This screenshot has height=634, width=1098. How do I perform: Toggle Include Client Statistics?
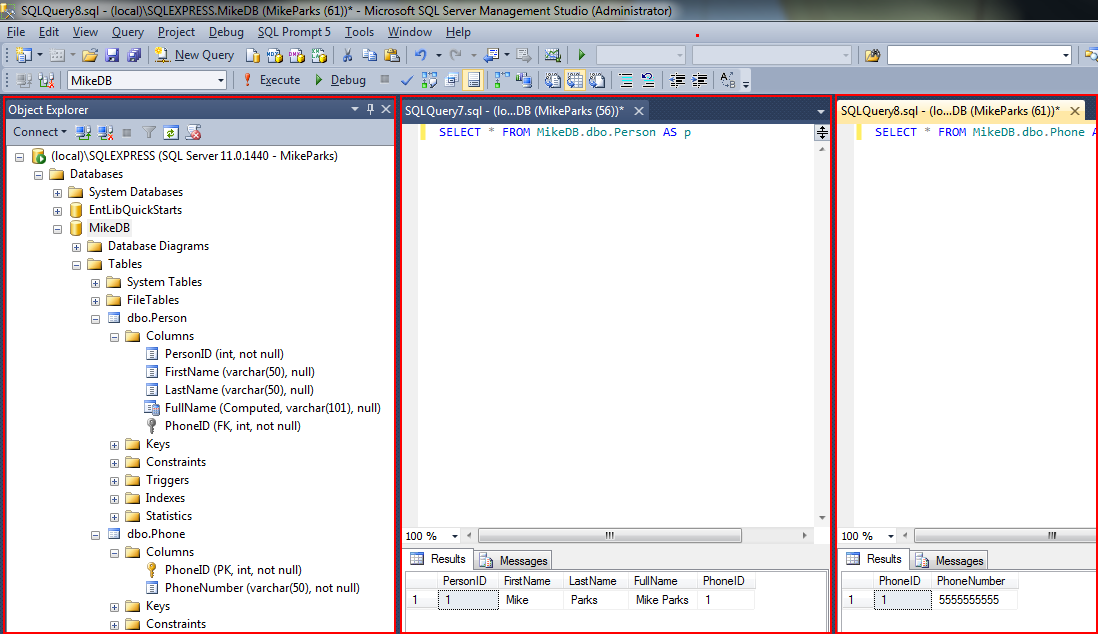click(524, 80)
